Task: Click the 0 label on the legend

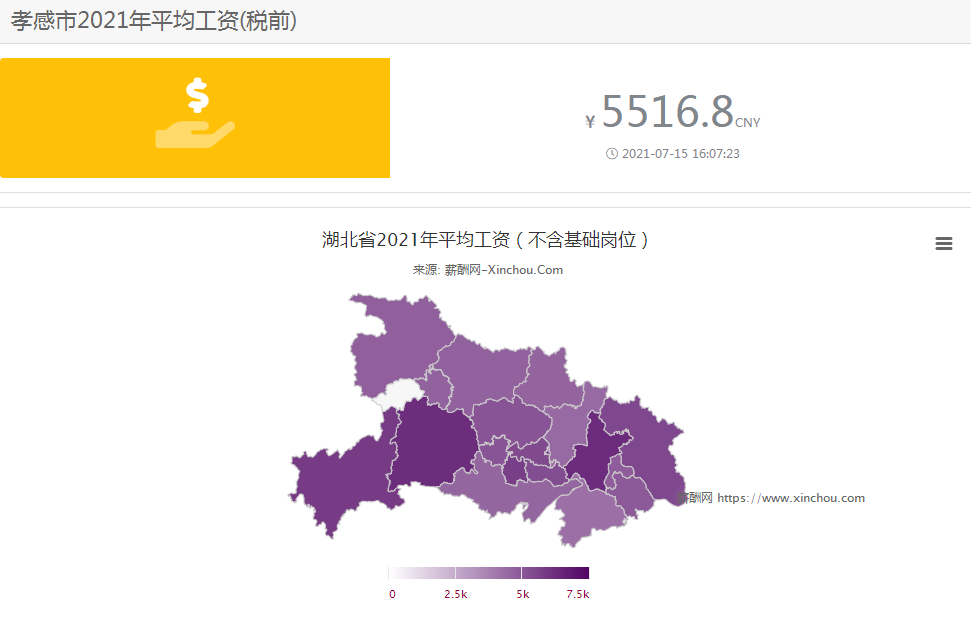Action: coord(391,594)
